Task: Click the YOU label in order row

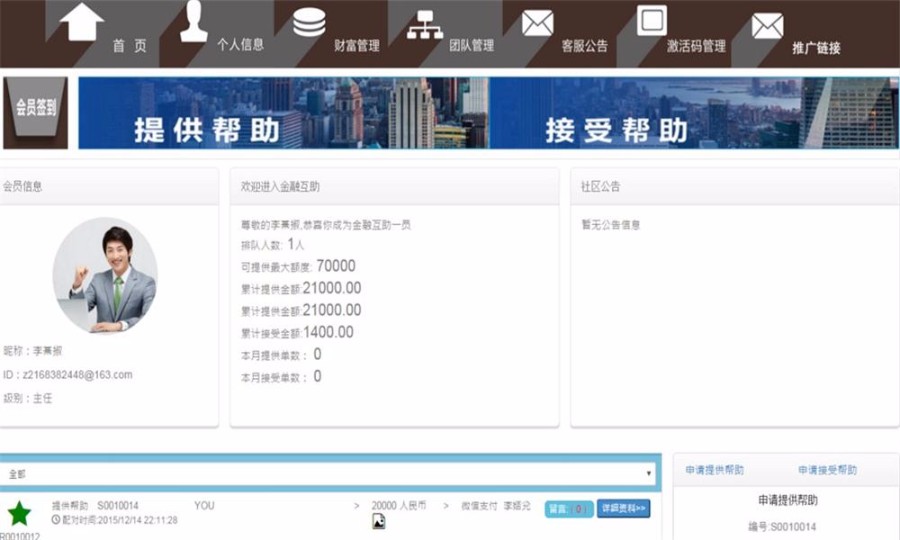Action: pyautogui.click(x=204, y=506)
